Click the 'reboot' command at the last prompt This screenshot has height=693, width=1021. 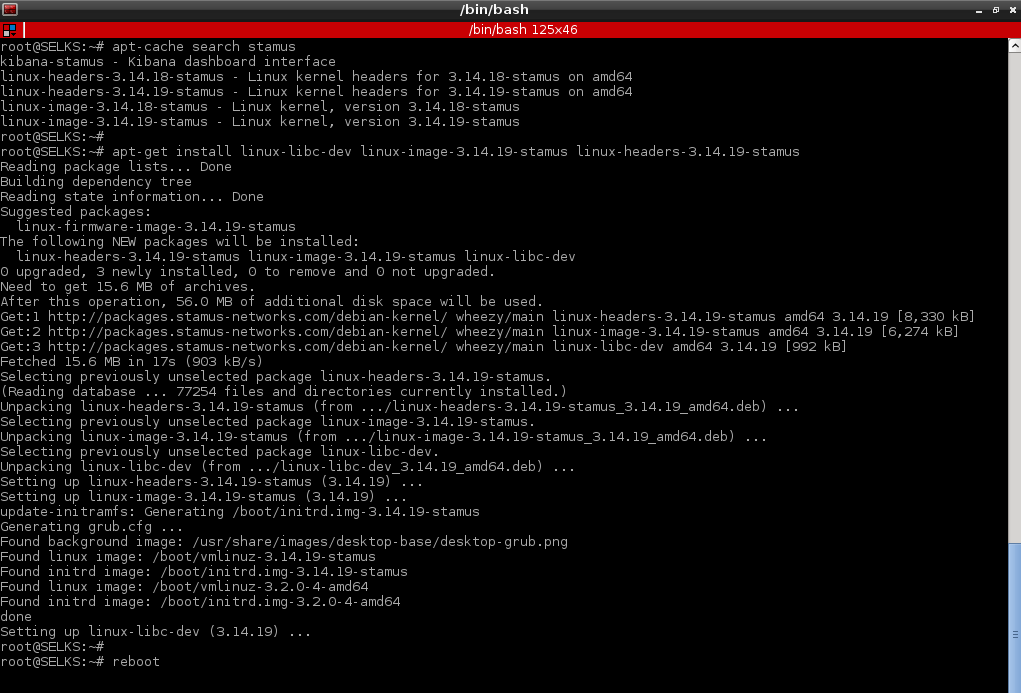pos(136,661)
